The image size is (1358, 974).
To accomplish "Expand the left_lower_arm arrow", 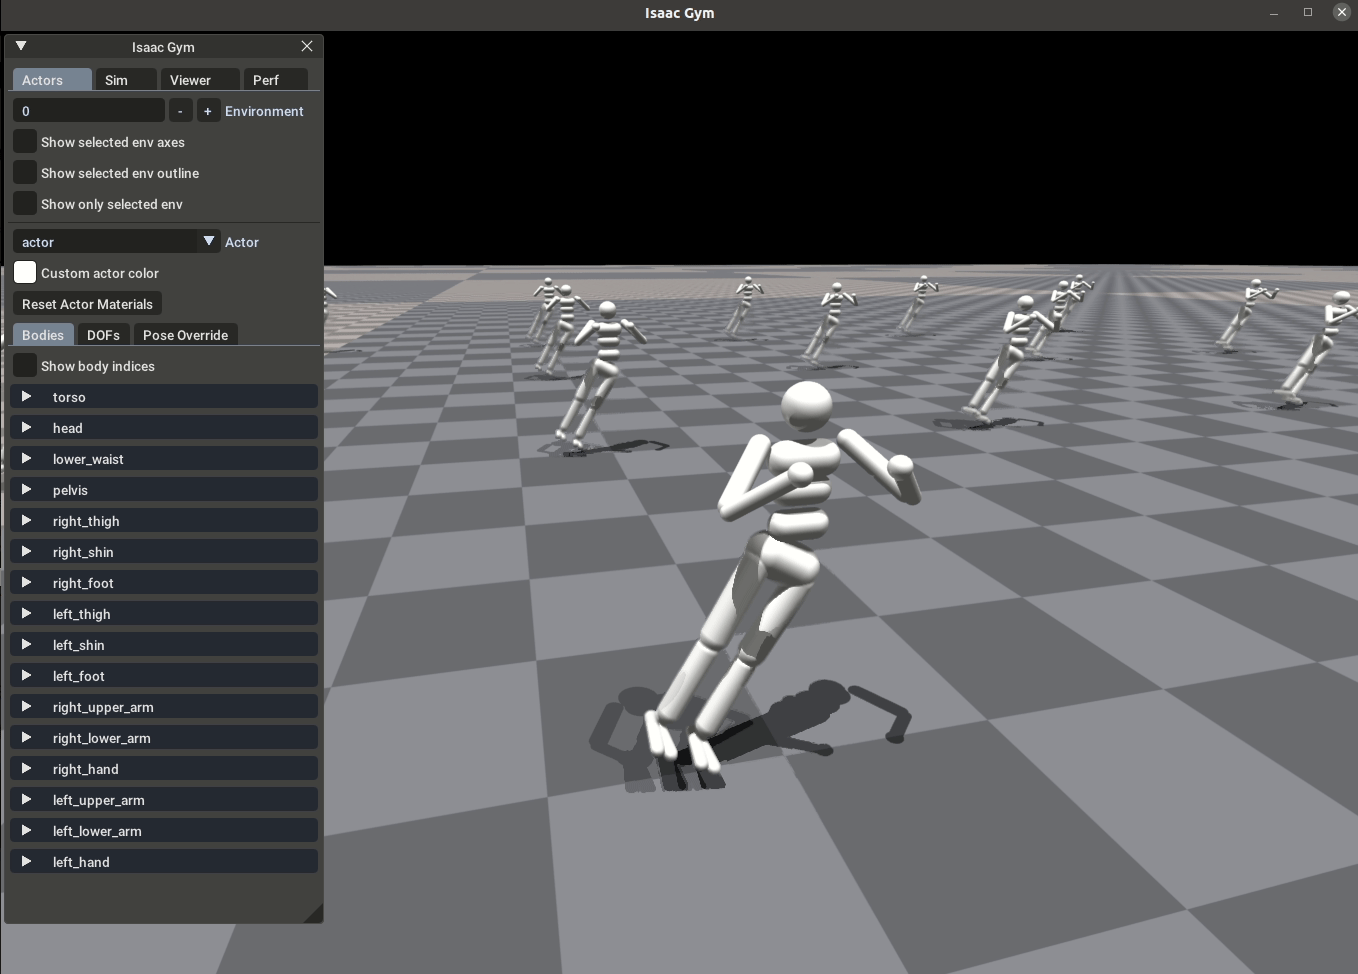I will (x=27, y=831).
